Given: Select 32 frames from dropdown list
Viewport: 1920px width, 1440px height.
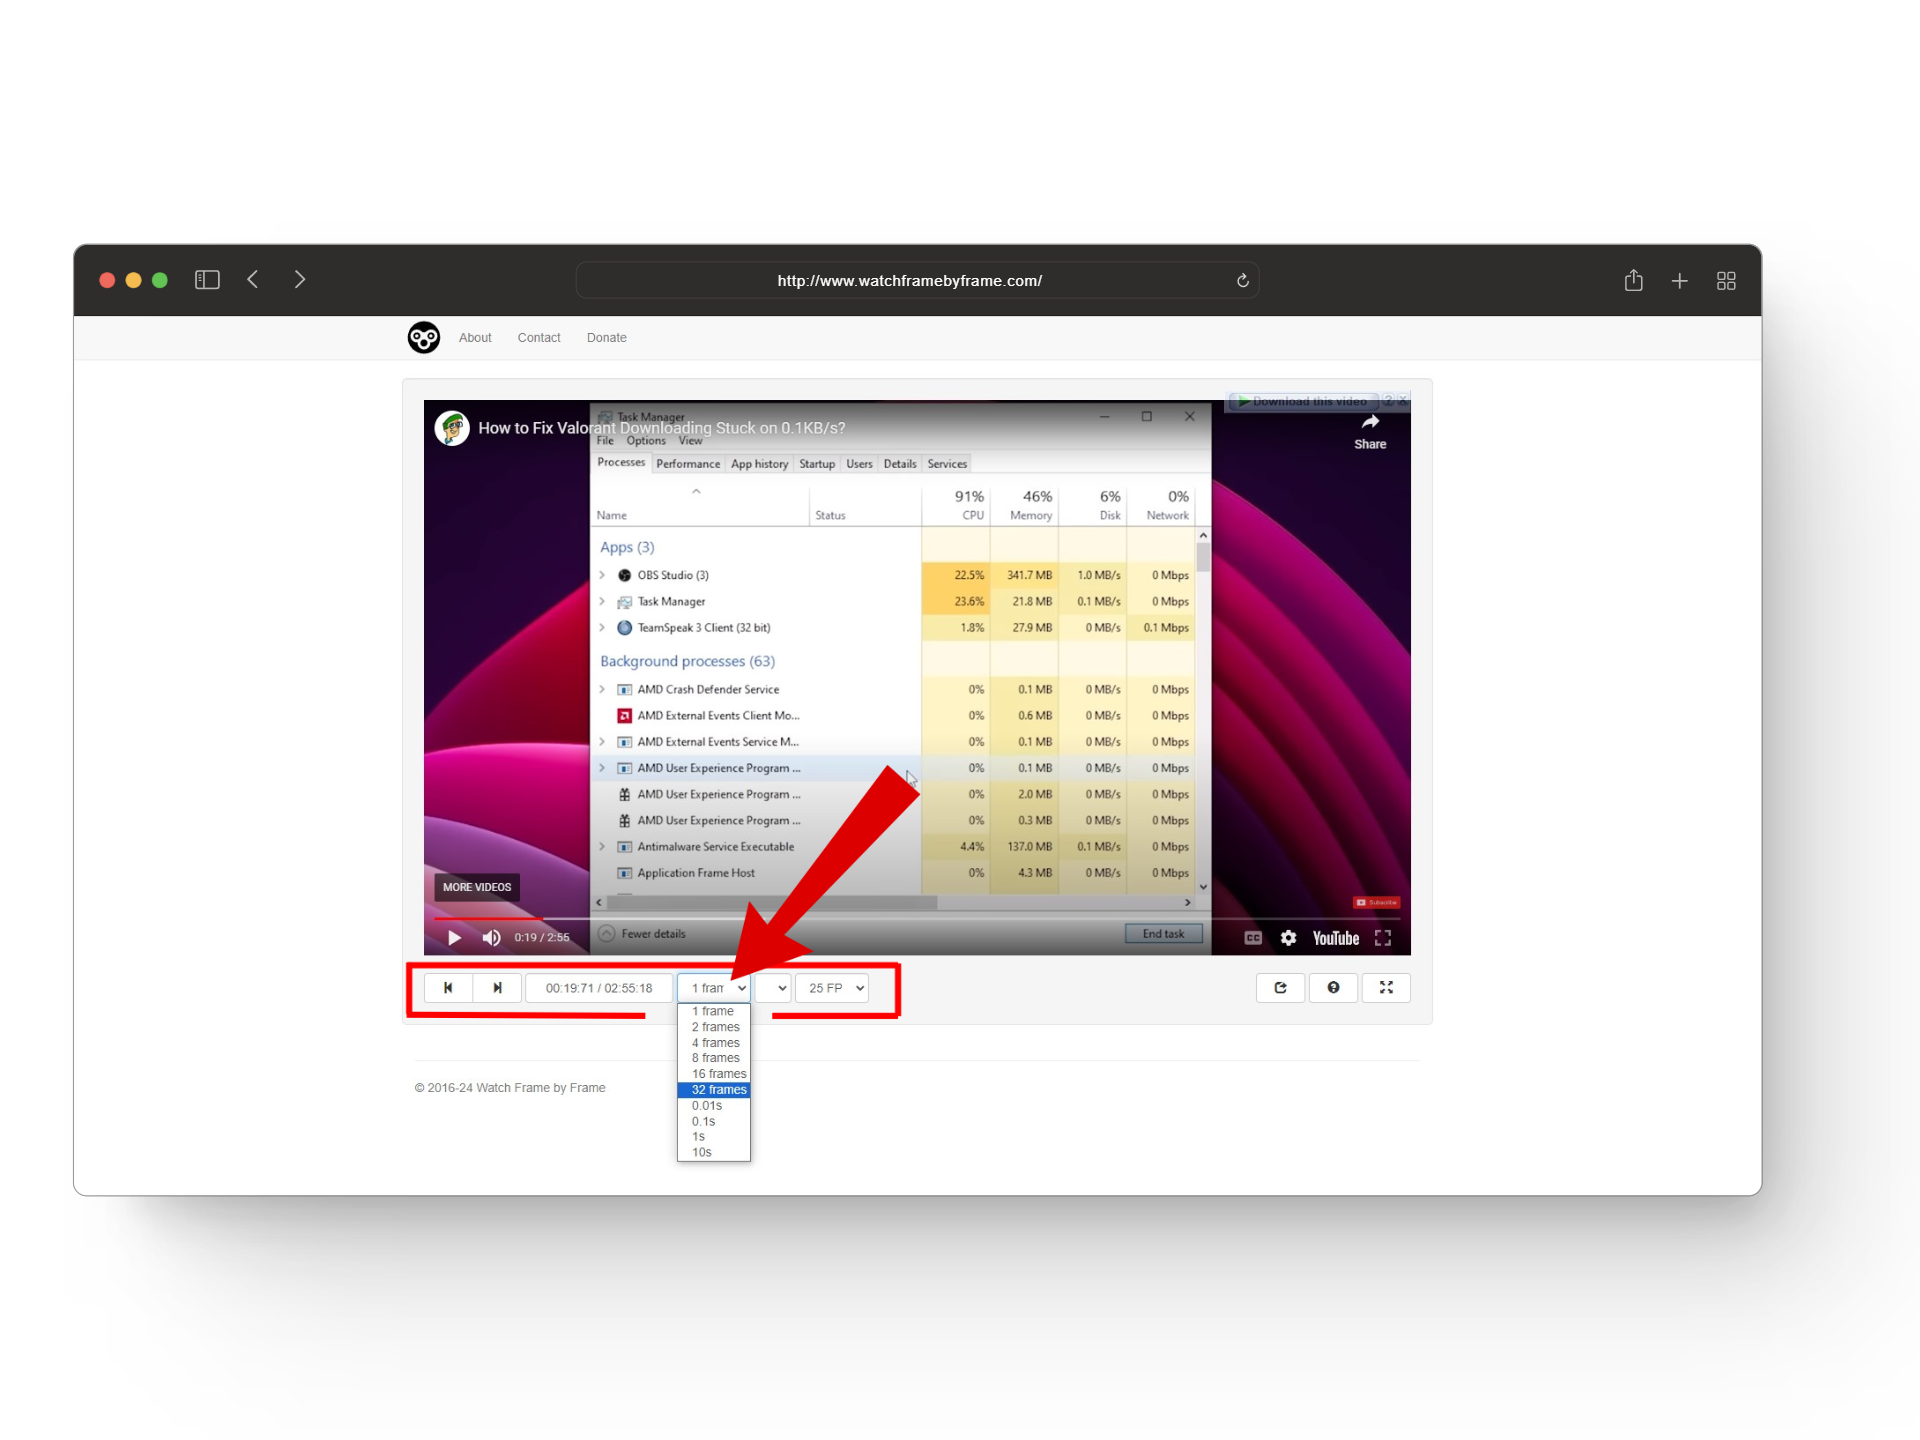Looking at the screenshot, I should pos(718,1090).
